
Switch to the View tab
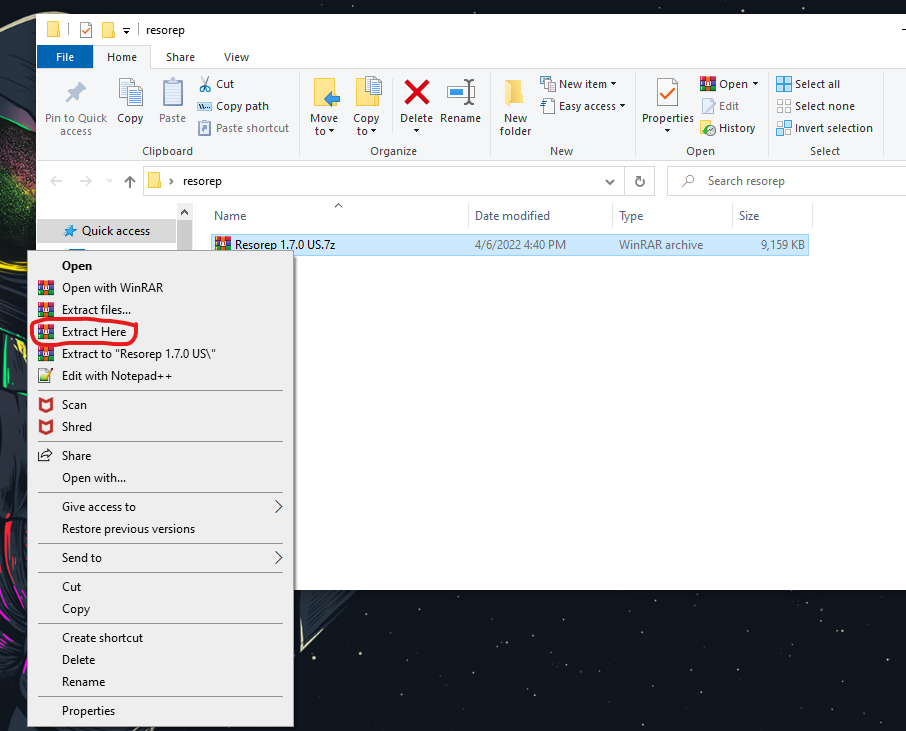[236, 57]
